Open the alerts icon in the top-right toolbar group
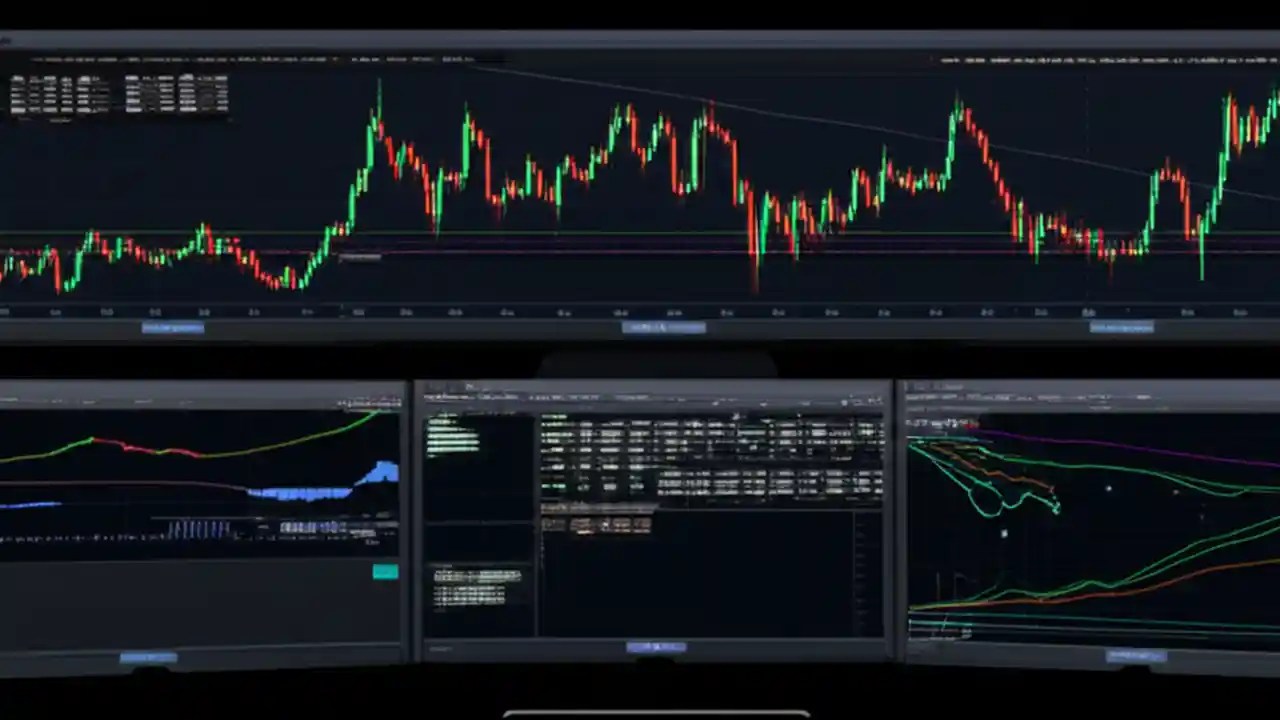The width and height of the screenshot is (1280, 720). [x=1060, y=59]
